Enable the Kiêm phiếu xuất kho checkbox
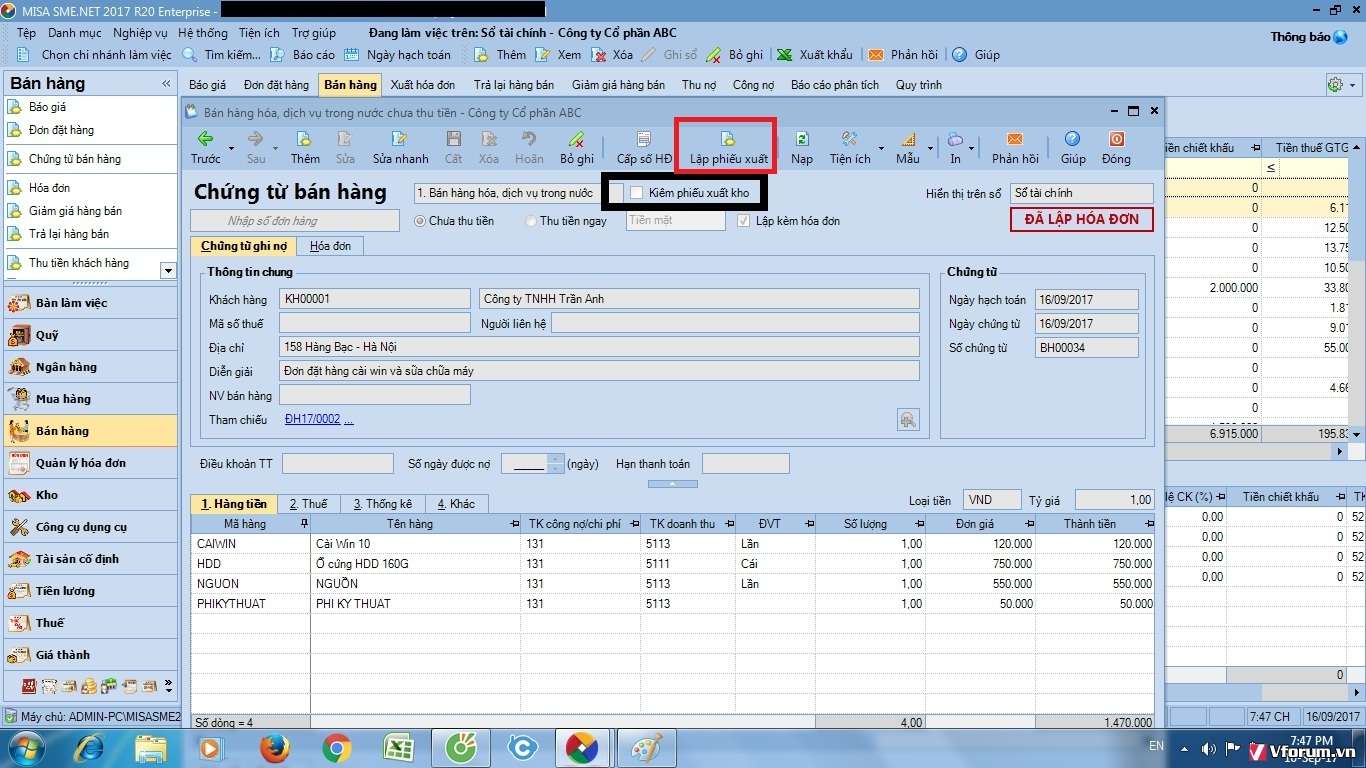Screen dimensions: 1366x768 637,193
